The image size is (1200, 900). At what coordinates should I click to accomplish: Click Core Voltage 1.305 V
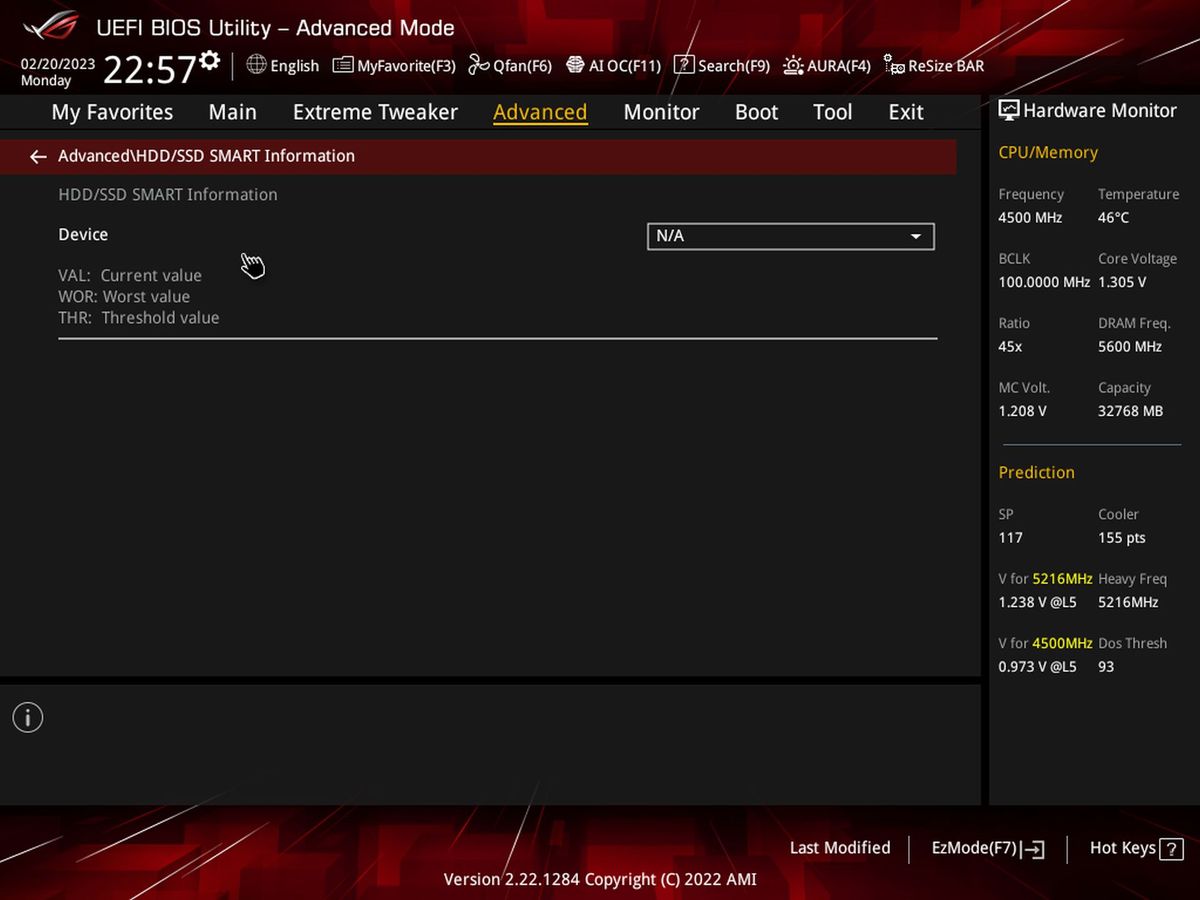pyautogui.click(x=1122, y=282)
